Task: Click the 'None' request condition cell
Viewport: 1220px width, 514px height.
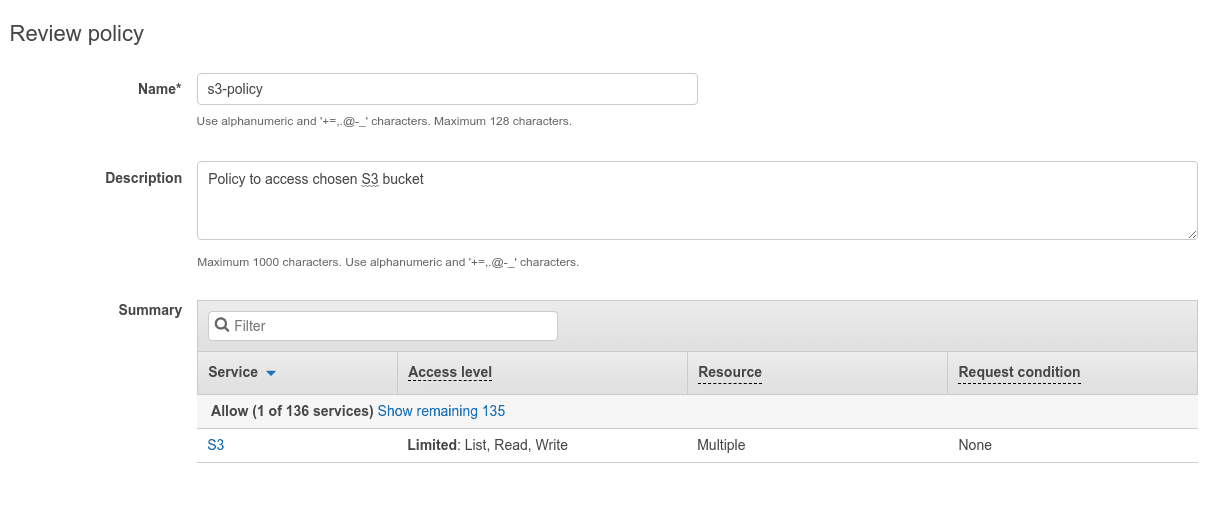Action: [x=975, y=445]
